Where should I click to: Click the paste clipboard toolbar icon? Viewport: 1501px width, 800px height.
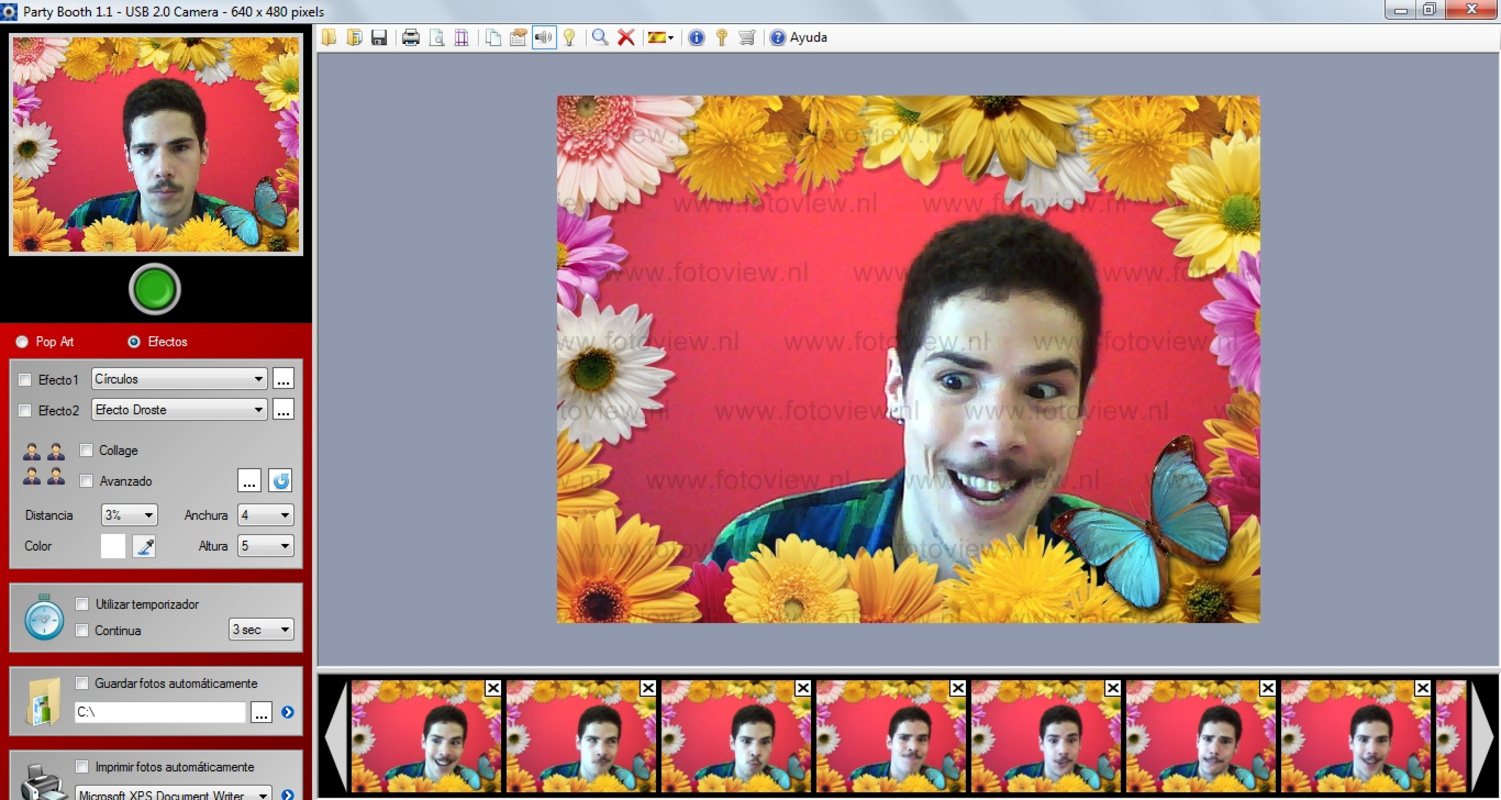(518, 38)
